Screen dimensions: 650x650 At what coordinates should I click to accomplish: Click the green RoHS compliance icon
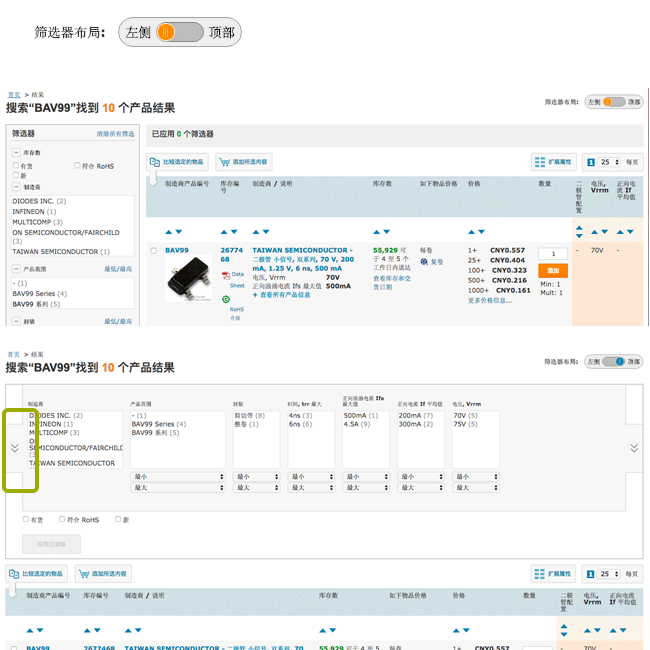tap(226, 299)
